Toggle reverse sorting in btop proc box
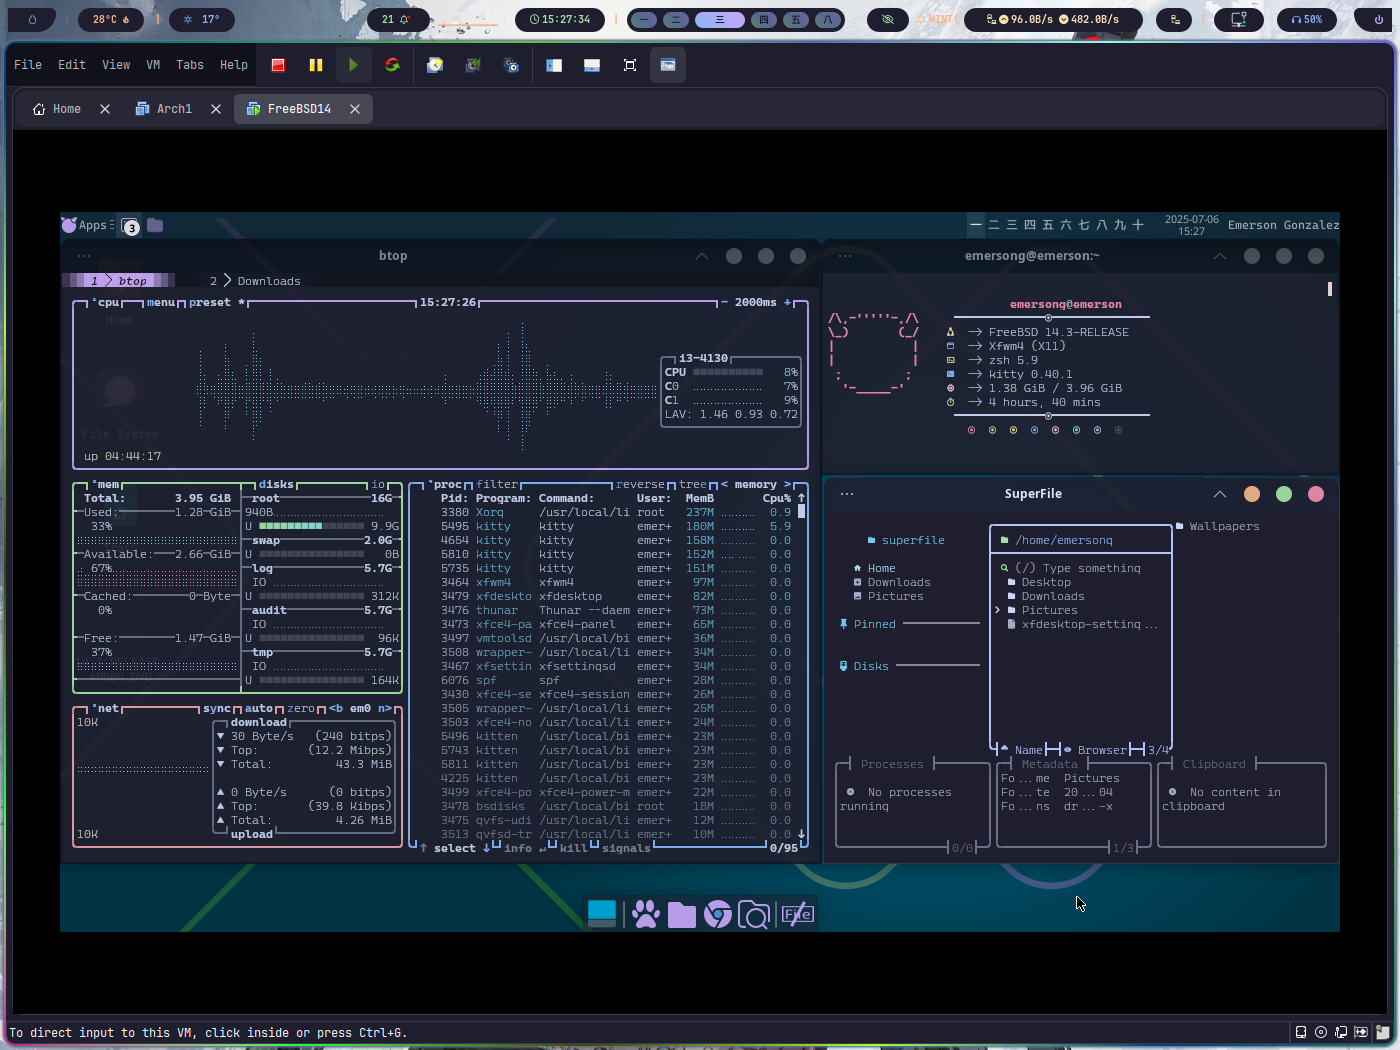The height and width of the screenshot is (1050, 1400). point(640,484)
